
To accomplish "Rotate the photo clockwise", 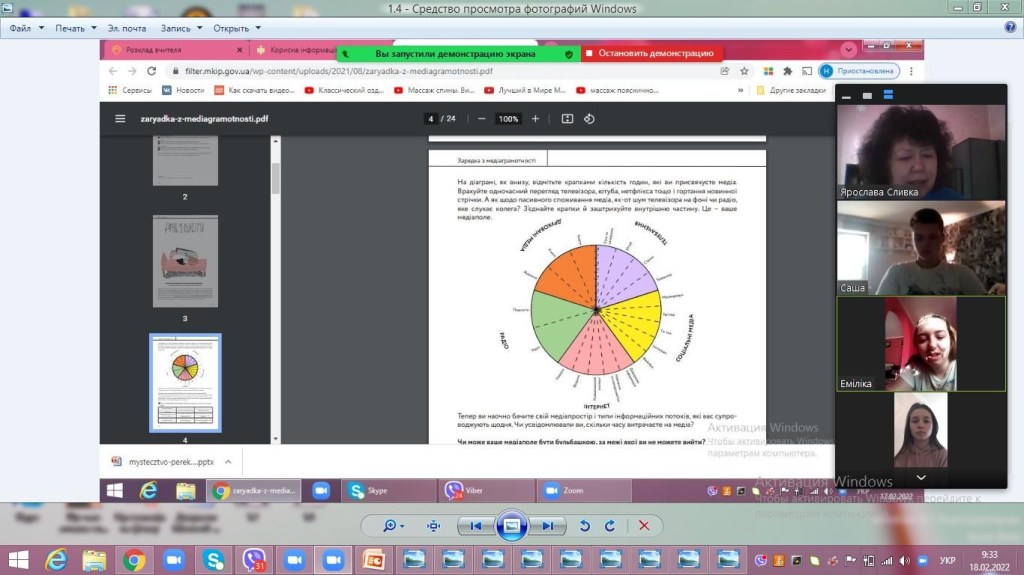I will 609,525.
